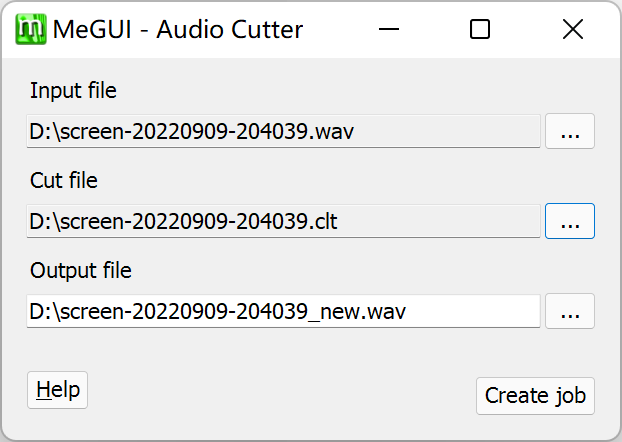Click the "Input file" label
The height and width of the screenshot is (442, 622).
[73, 91]
